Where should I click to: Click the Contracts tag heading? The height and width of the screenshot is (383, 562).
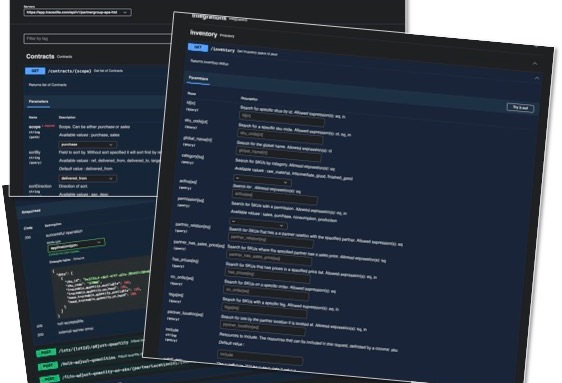pos(40,57)
